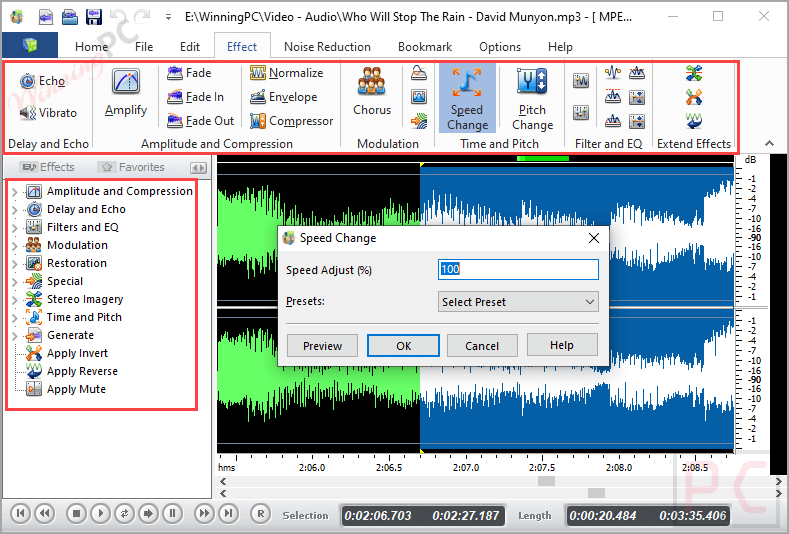The width and height of the screenshot is (789, 534).
Task: Open the quick access toolbar customize arrow
Action: (169, 17)
